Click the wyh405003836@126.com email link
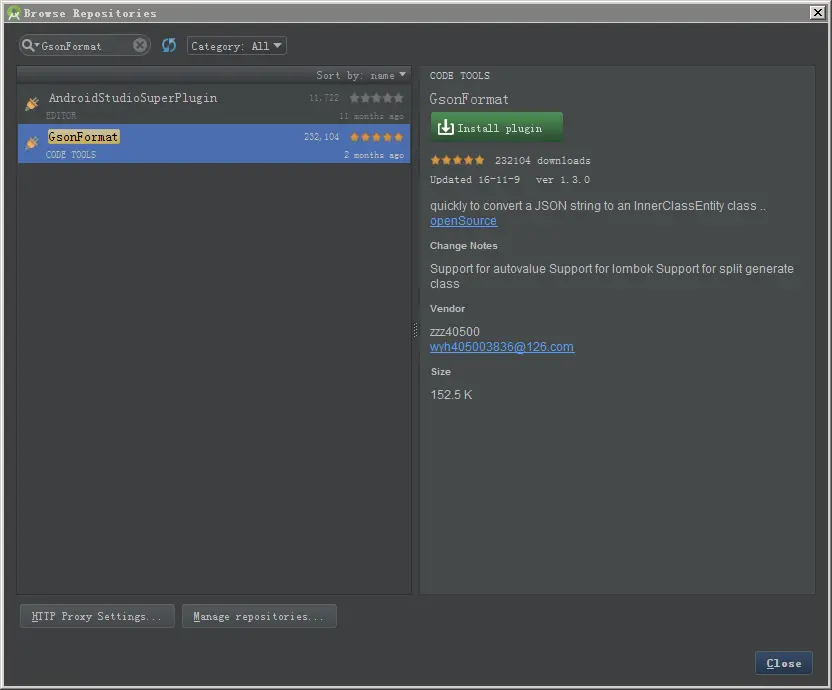This screenshot has width=832, height=690. coord(502,347)
